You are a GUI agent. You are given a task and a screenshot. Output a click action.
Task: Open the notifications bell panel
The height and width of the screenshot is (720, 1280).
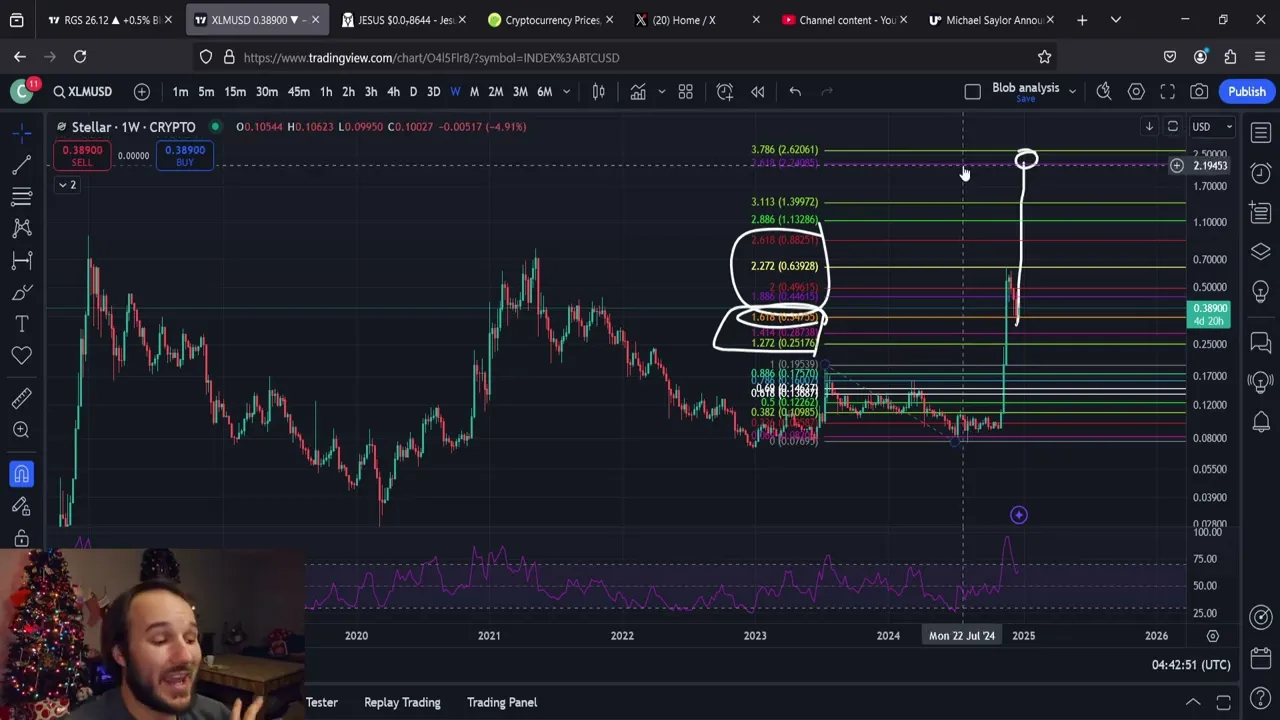(x=1261, y=422)
